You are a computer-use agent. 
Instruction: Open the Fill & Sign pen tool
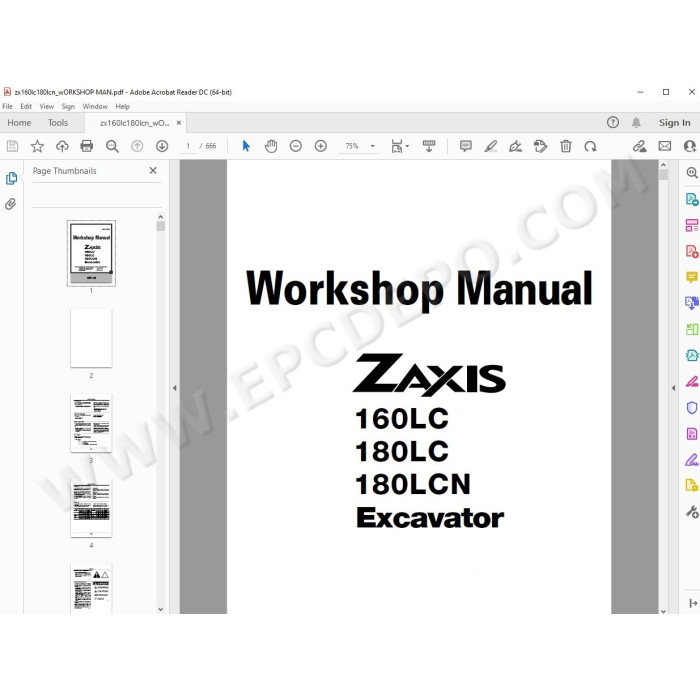[692, 460]
